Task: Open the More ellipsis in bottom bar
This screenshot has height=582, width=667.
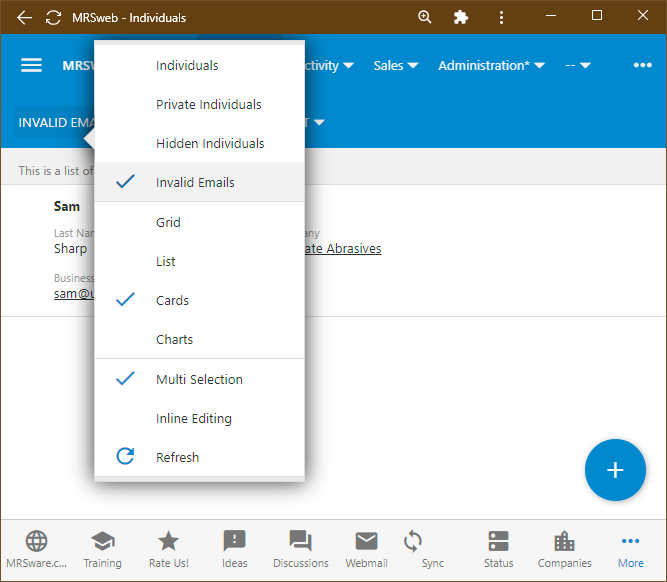Action: click(630, 541)
